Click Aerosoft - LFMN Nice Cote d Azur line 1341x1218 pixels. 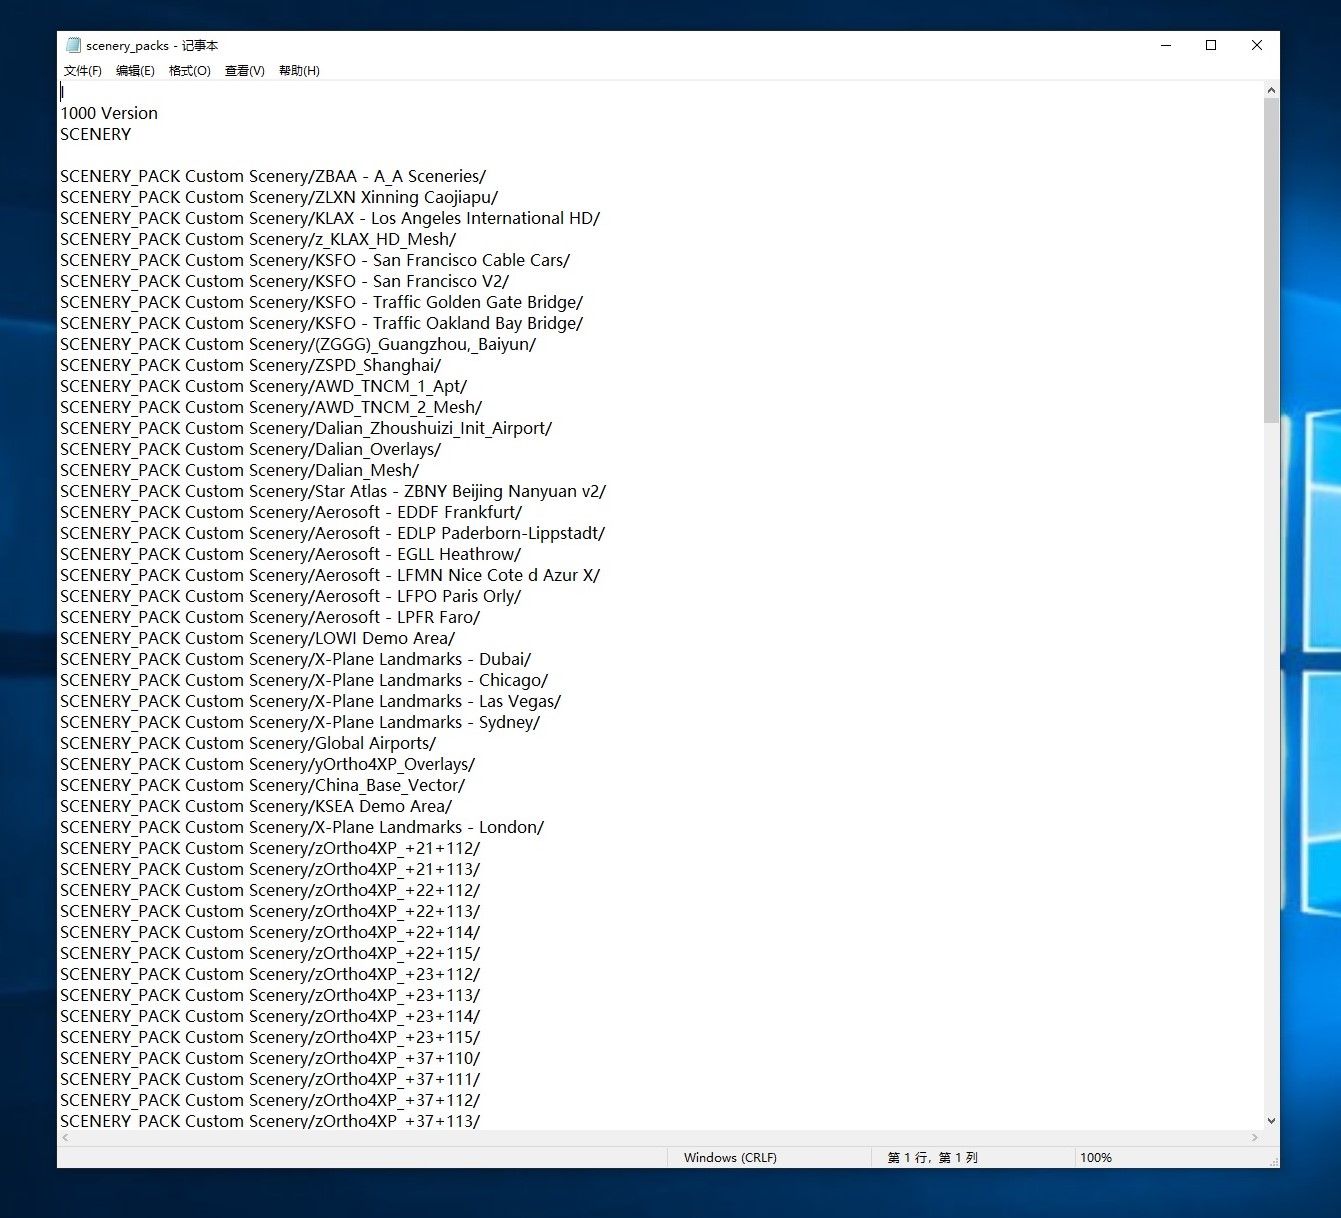330,575
